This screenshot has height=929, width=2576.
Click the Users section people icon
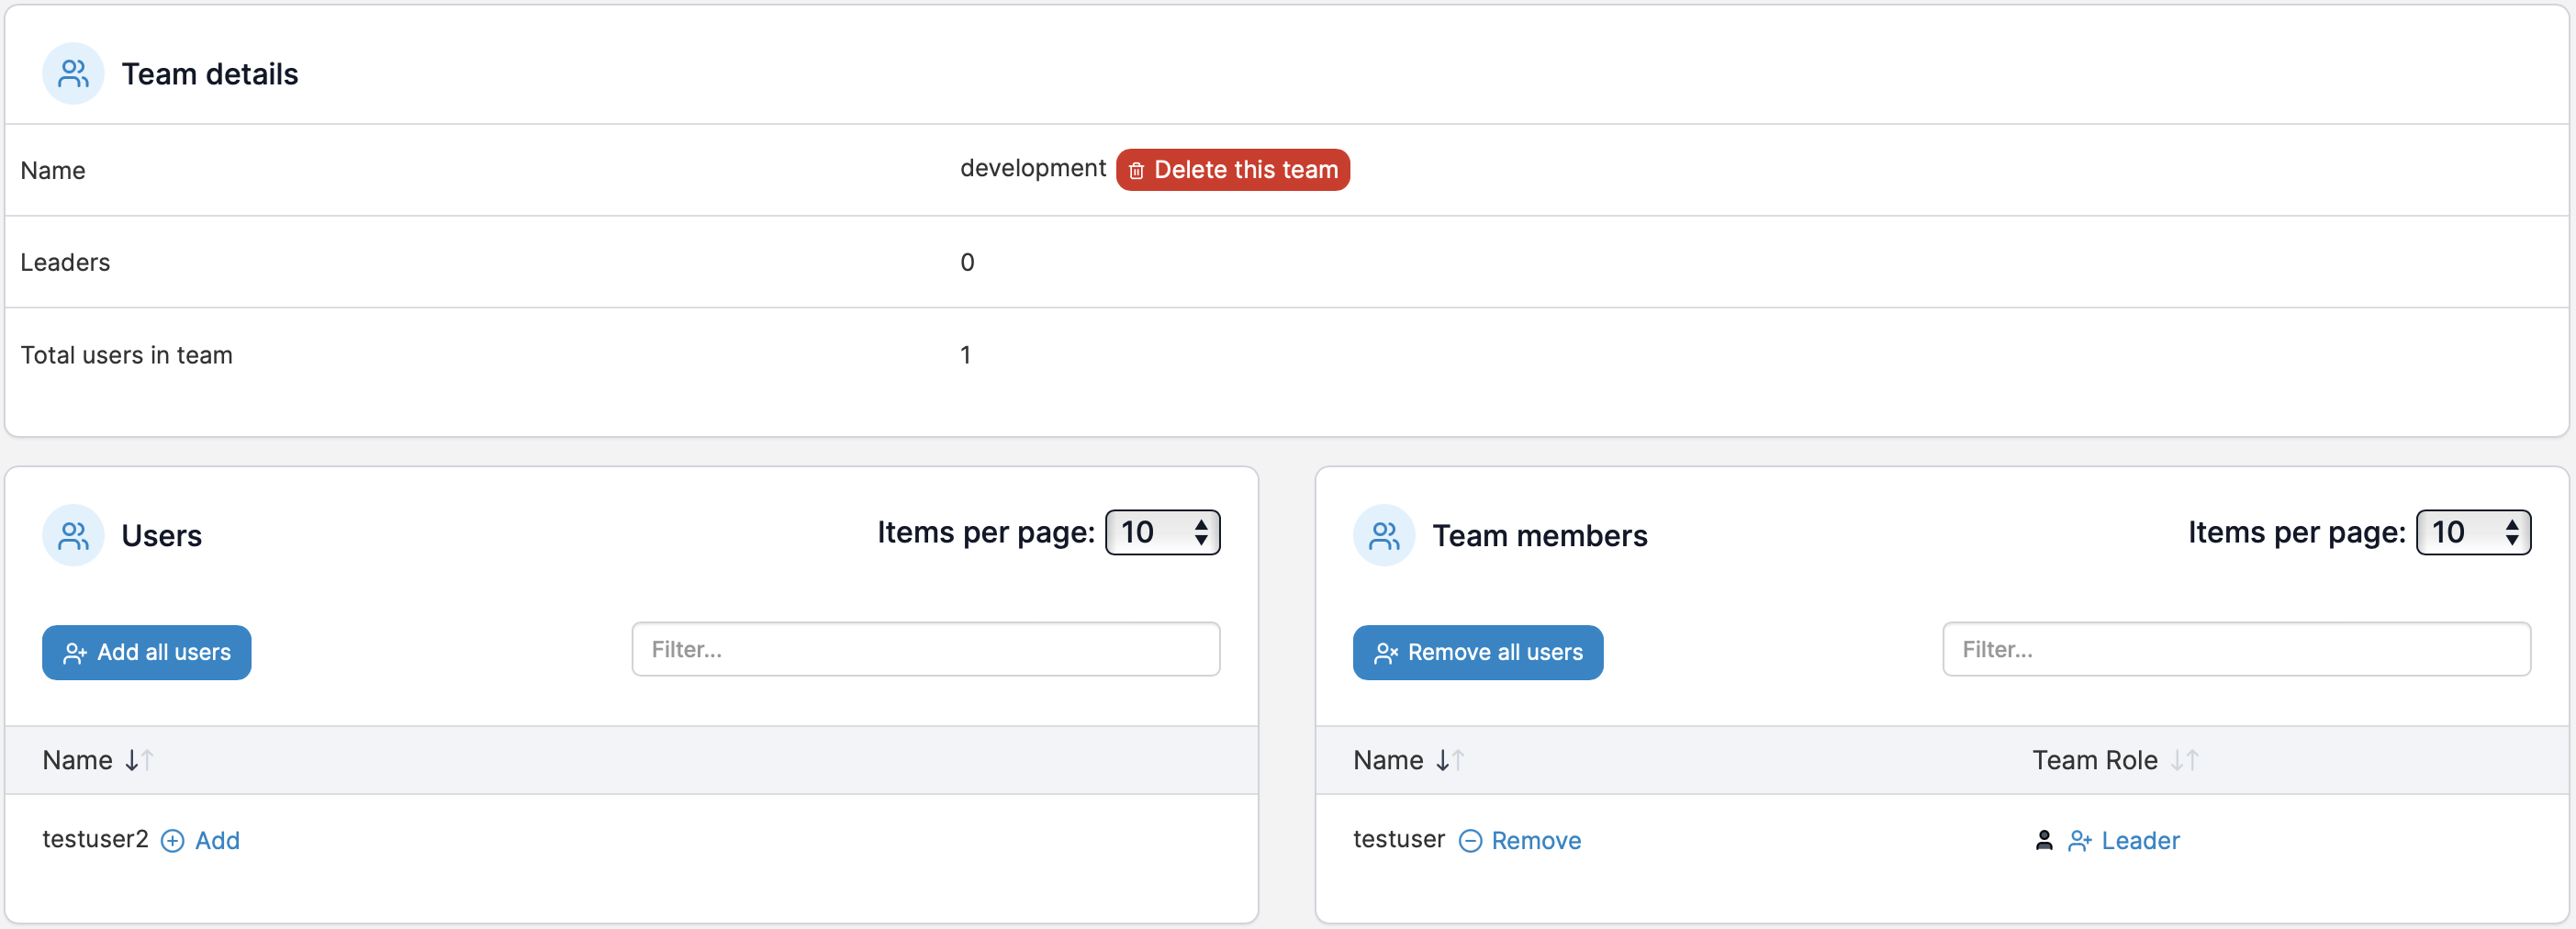click(x=73, y=535)
